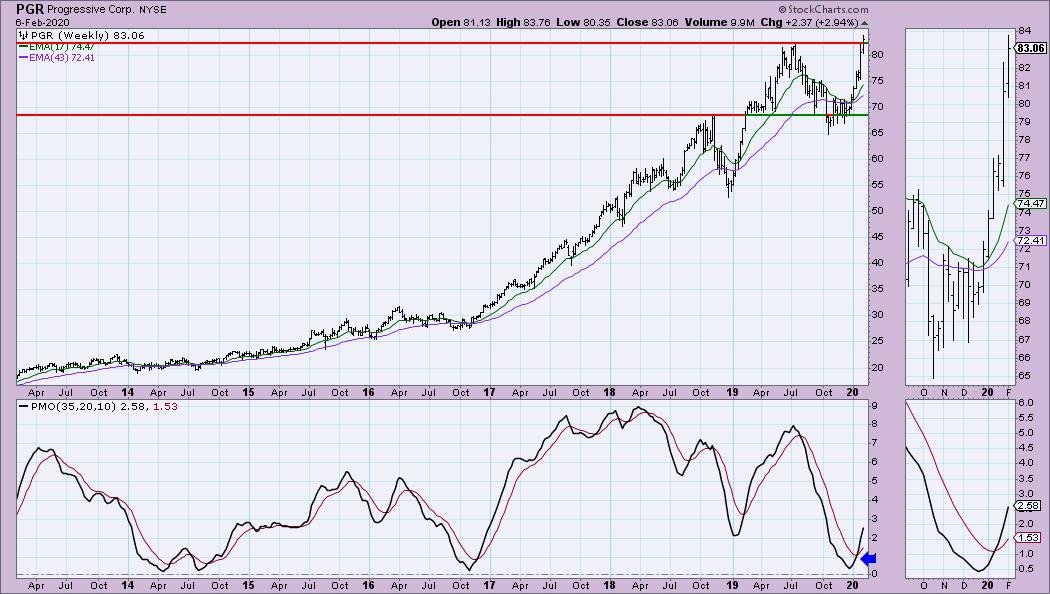Click the Progressive Corp. company name
The height and width of the screenshot is (594, 1050).
coord(91,10)
